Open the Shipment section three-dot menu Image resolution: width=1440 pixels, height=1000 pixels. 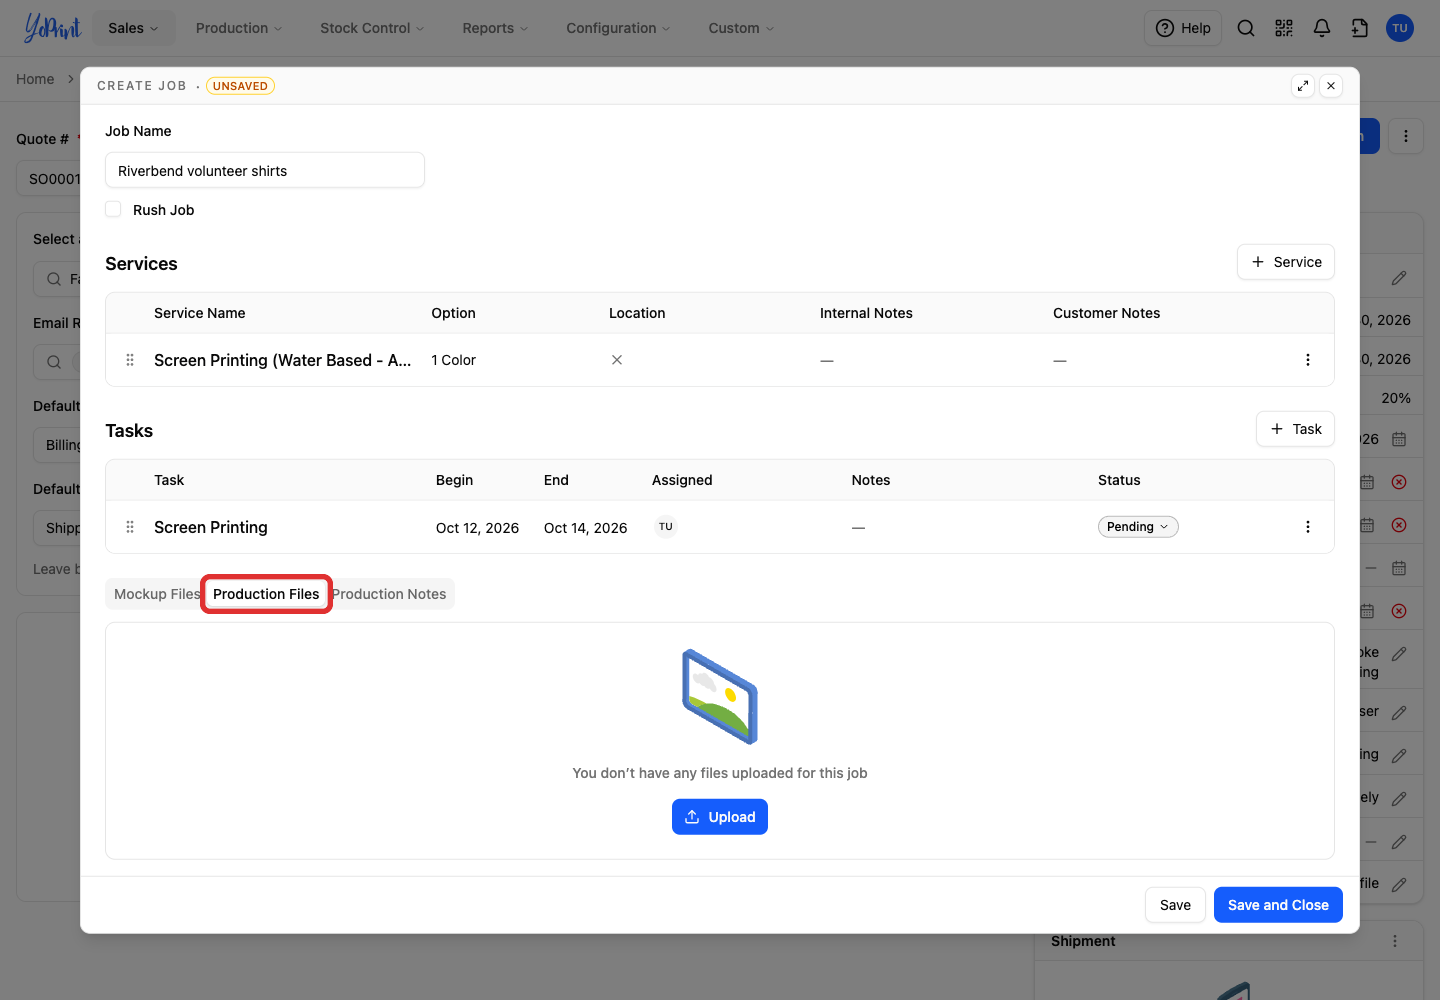1395,941
